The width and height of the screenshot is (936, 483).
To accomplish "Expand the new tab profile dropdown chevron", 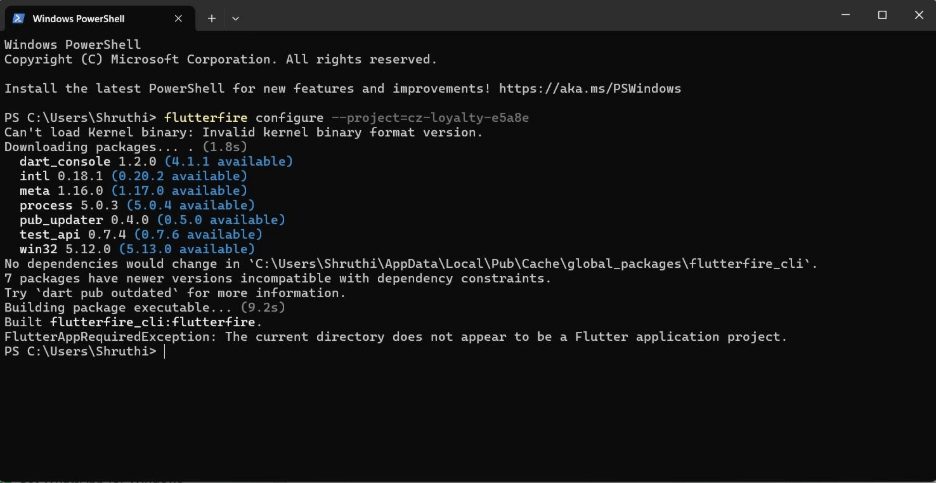I will coord(236,18).
